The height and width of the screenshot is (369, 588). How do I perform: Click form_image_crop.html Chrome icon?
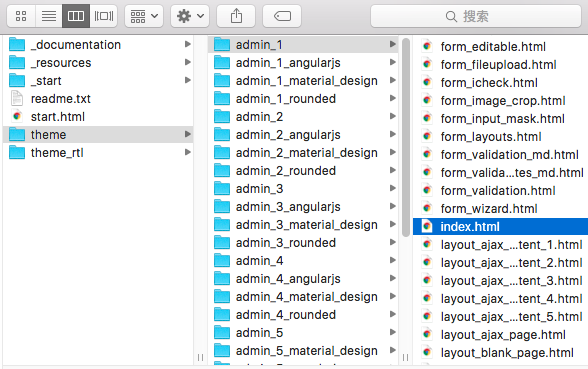tap(427, 100)
